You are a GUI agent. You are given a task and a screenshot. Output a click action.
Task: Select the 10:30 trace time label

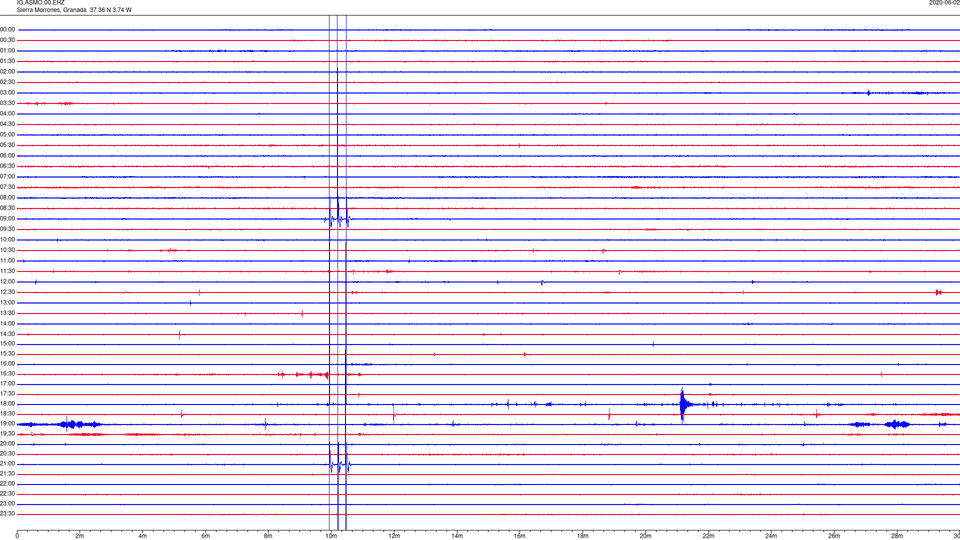click(x=7, y=250)
